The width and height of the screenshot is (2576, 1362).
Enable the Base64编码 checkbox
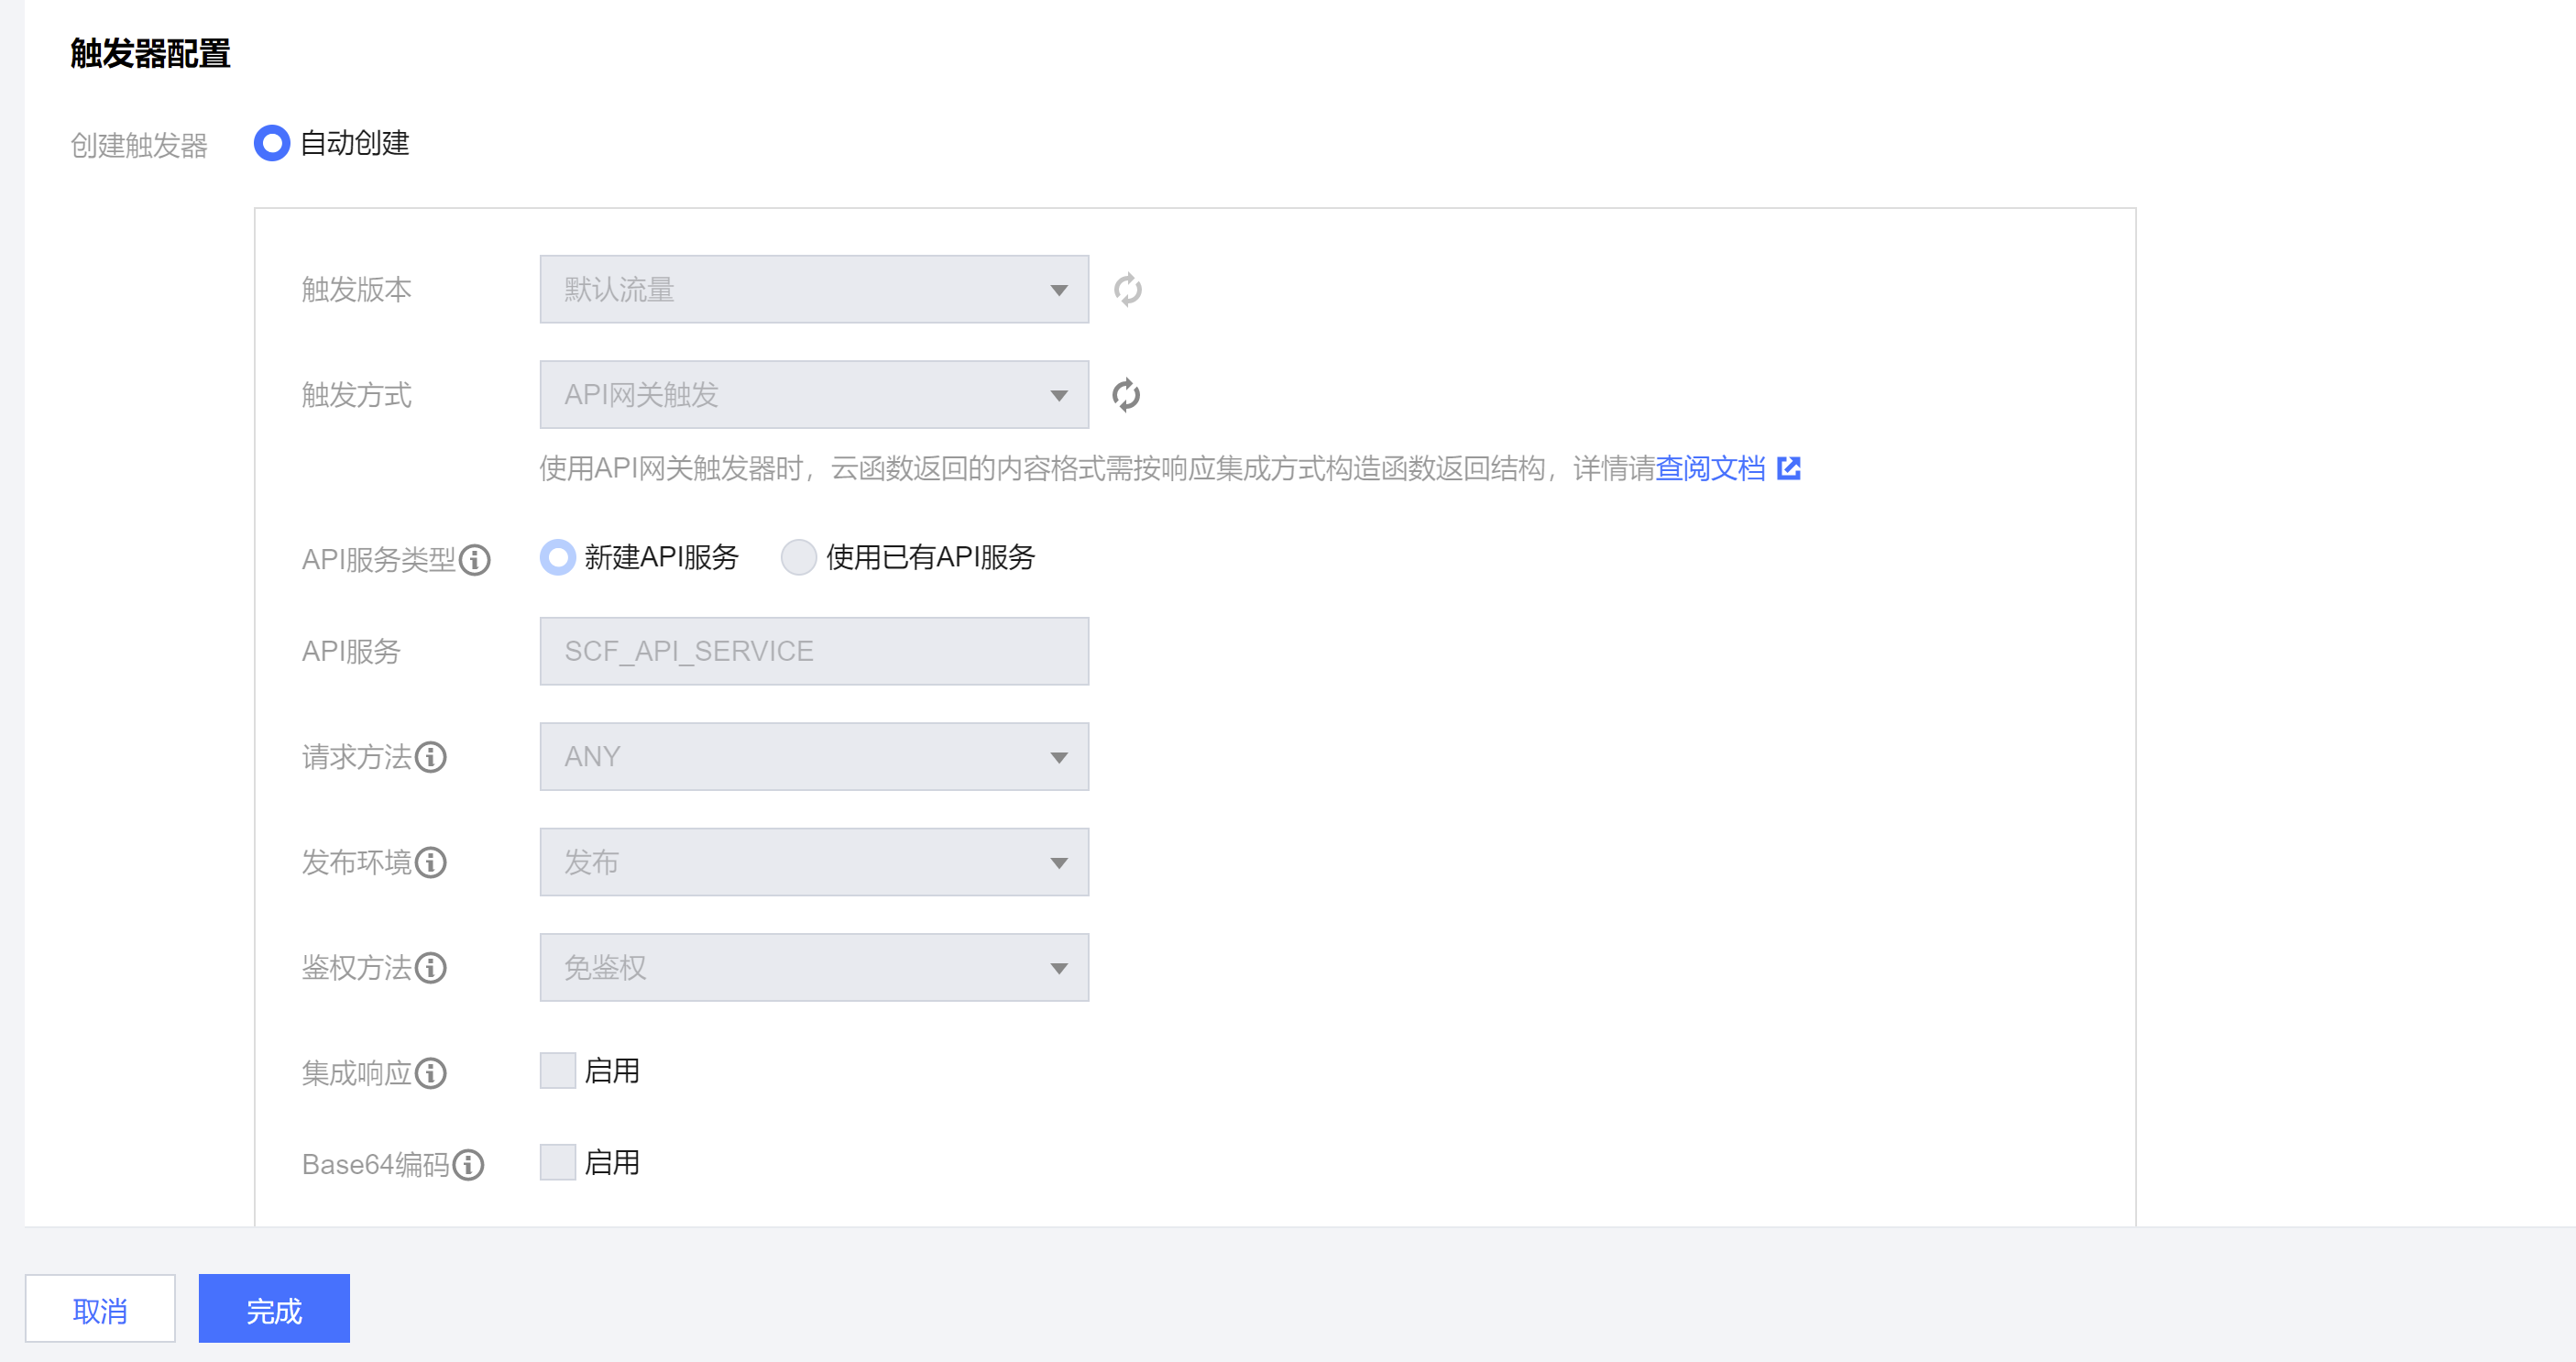pyautogui.click(x=558, y=1162)
